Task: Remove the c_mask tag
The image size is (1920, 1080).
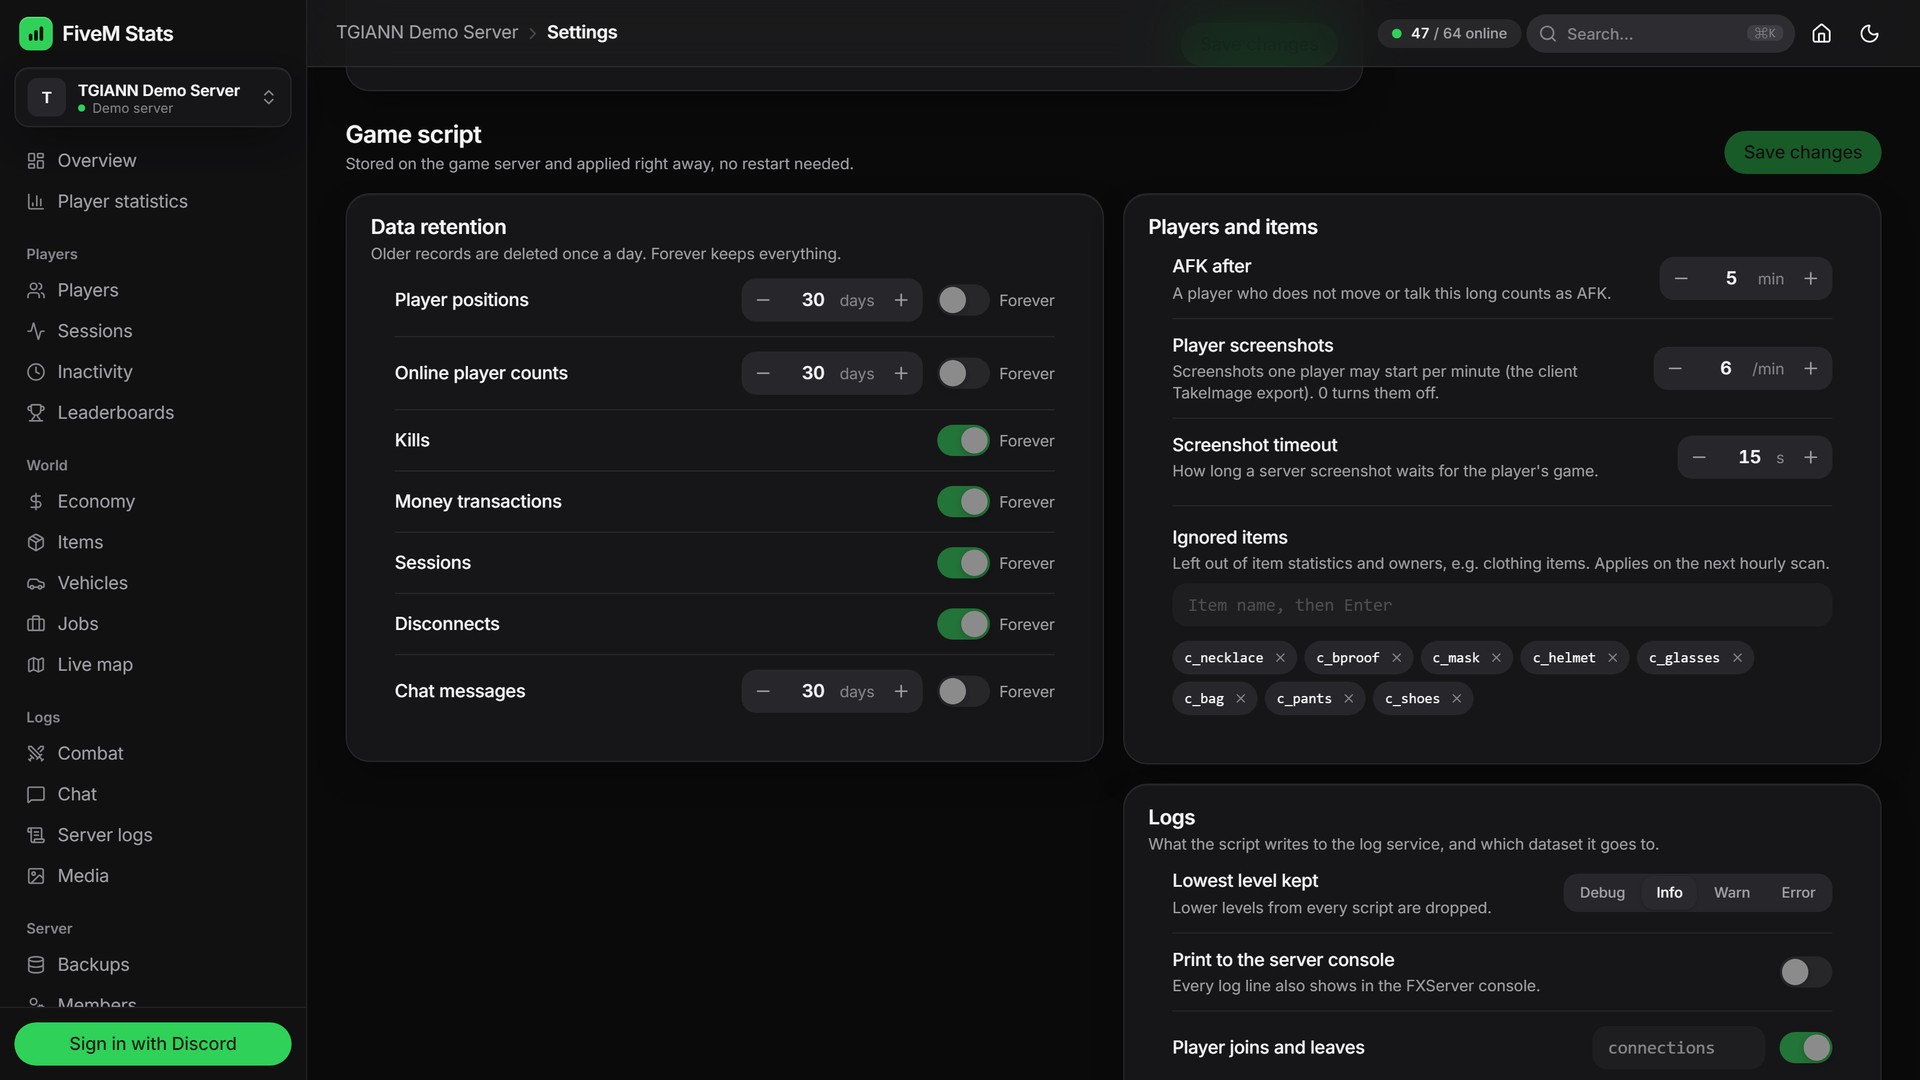Action: pyautogui.click(x=1496, y=658)
